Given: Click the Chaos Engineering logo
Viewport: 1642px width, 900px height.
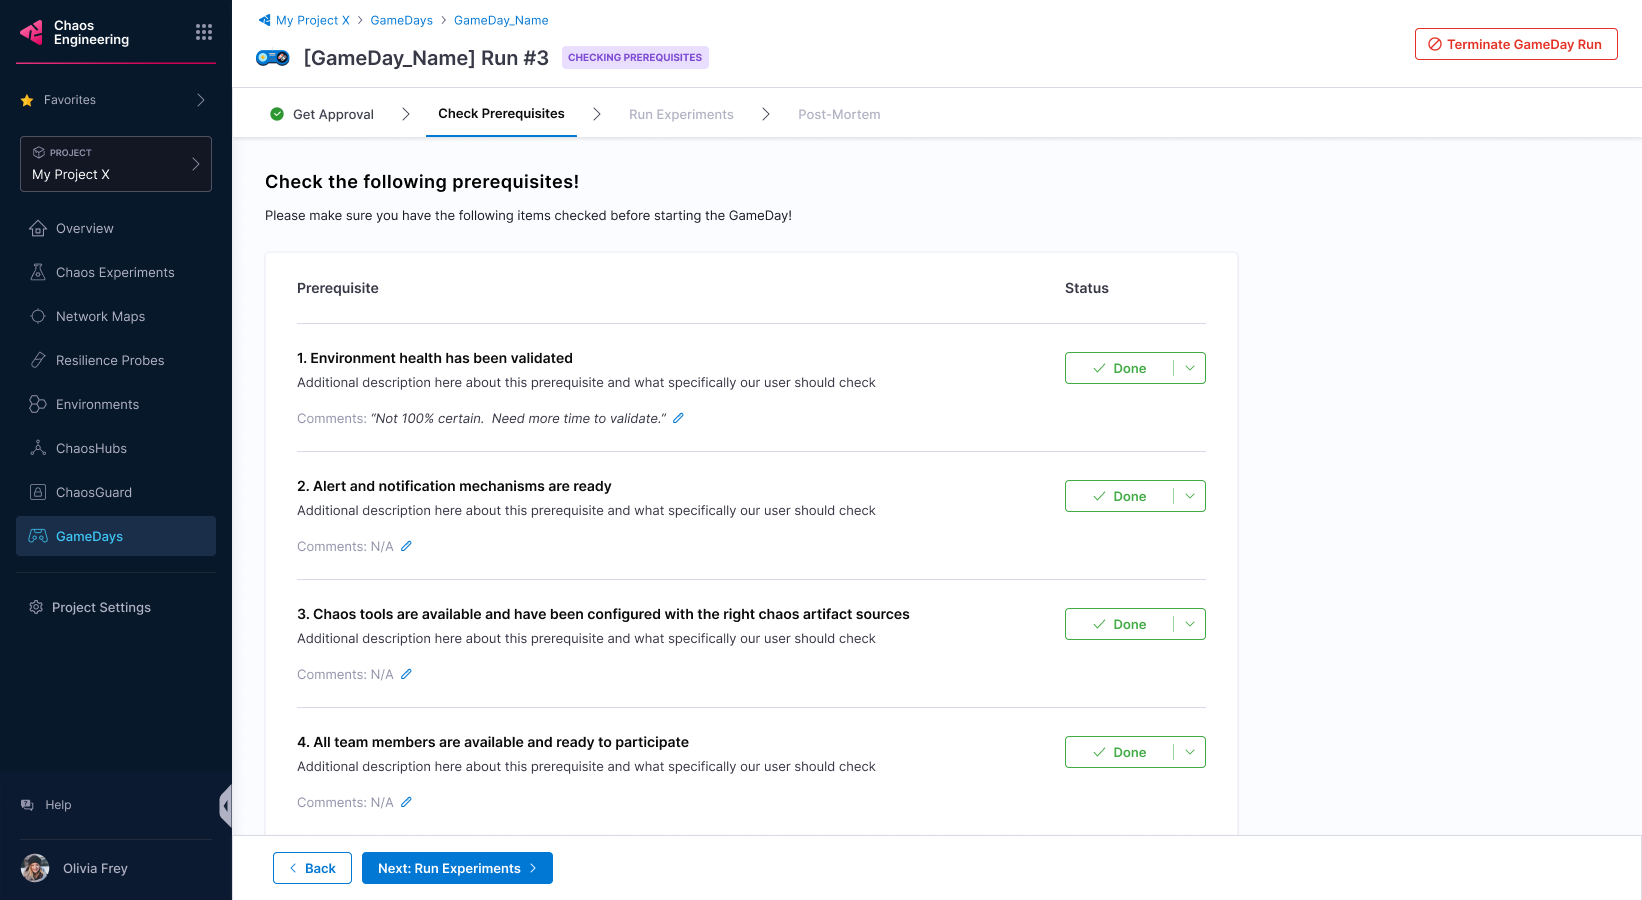Looking at the screenshot, I should [32, 33].
